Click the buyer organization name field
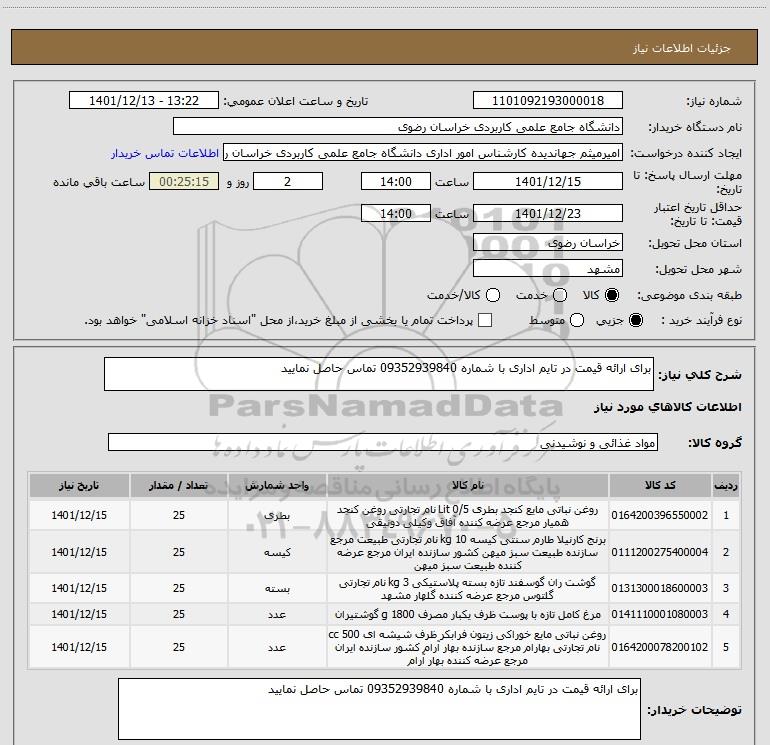770x745 pixels. pos(398,127)
